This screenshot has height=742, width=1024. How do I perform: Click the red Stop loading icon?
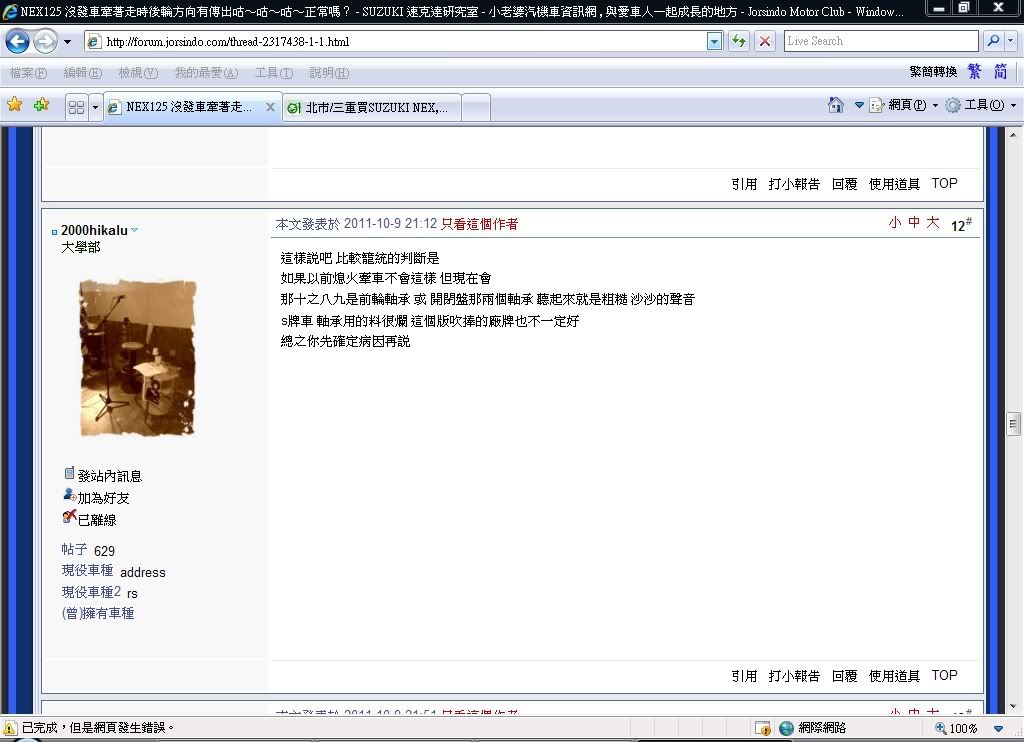(x=764, y=41)
